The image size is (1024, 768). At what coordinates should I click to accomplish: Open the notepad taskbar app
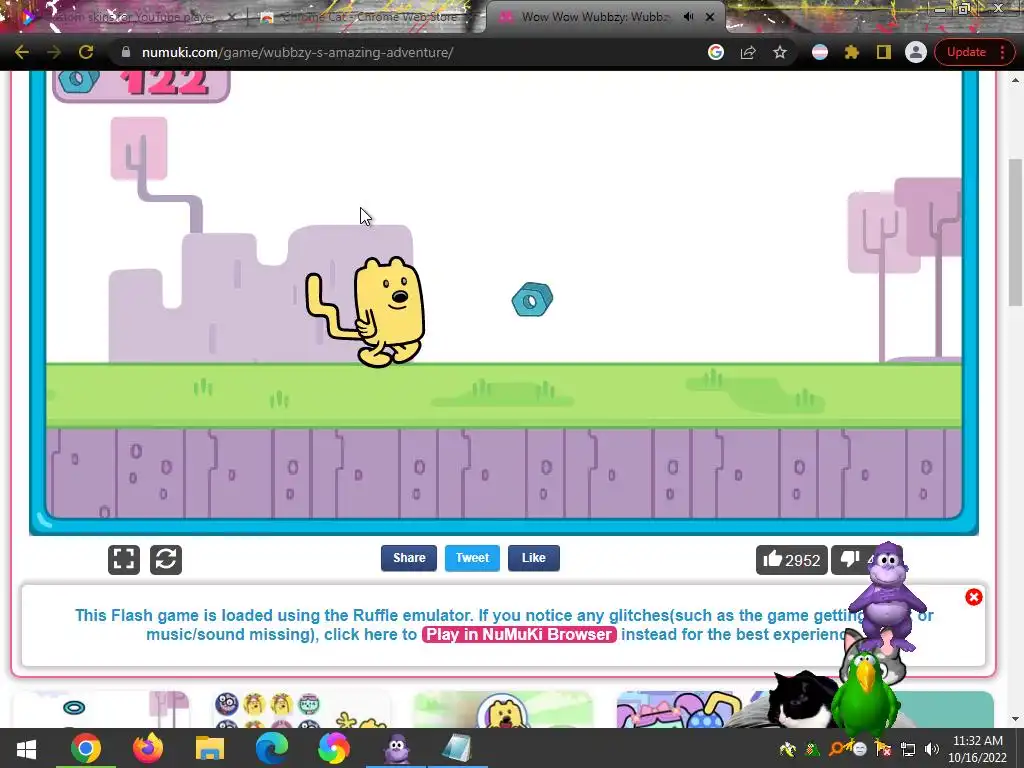pos(457,748)
